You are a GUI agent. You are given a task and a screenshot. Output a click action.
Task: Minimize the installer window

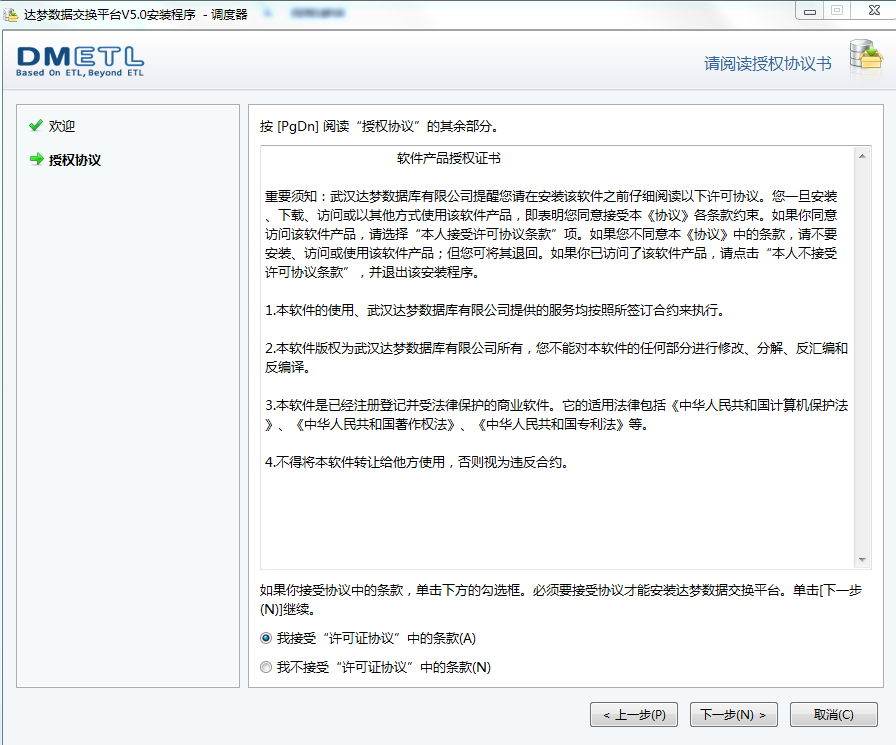[810, 11]
